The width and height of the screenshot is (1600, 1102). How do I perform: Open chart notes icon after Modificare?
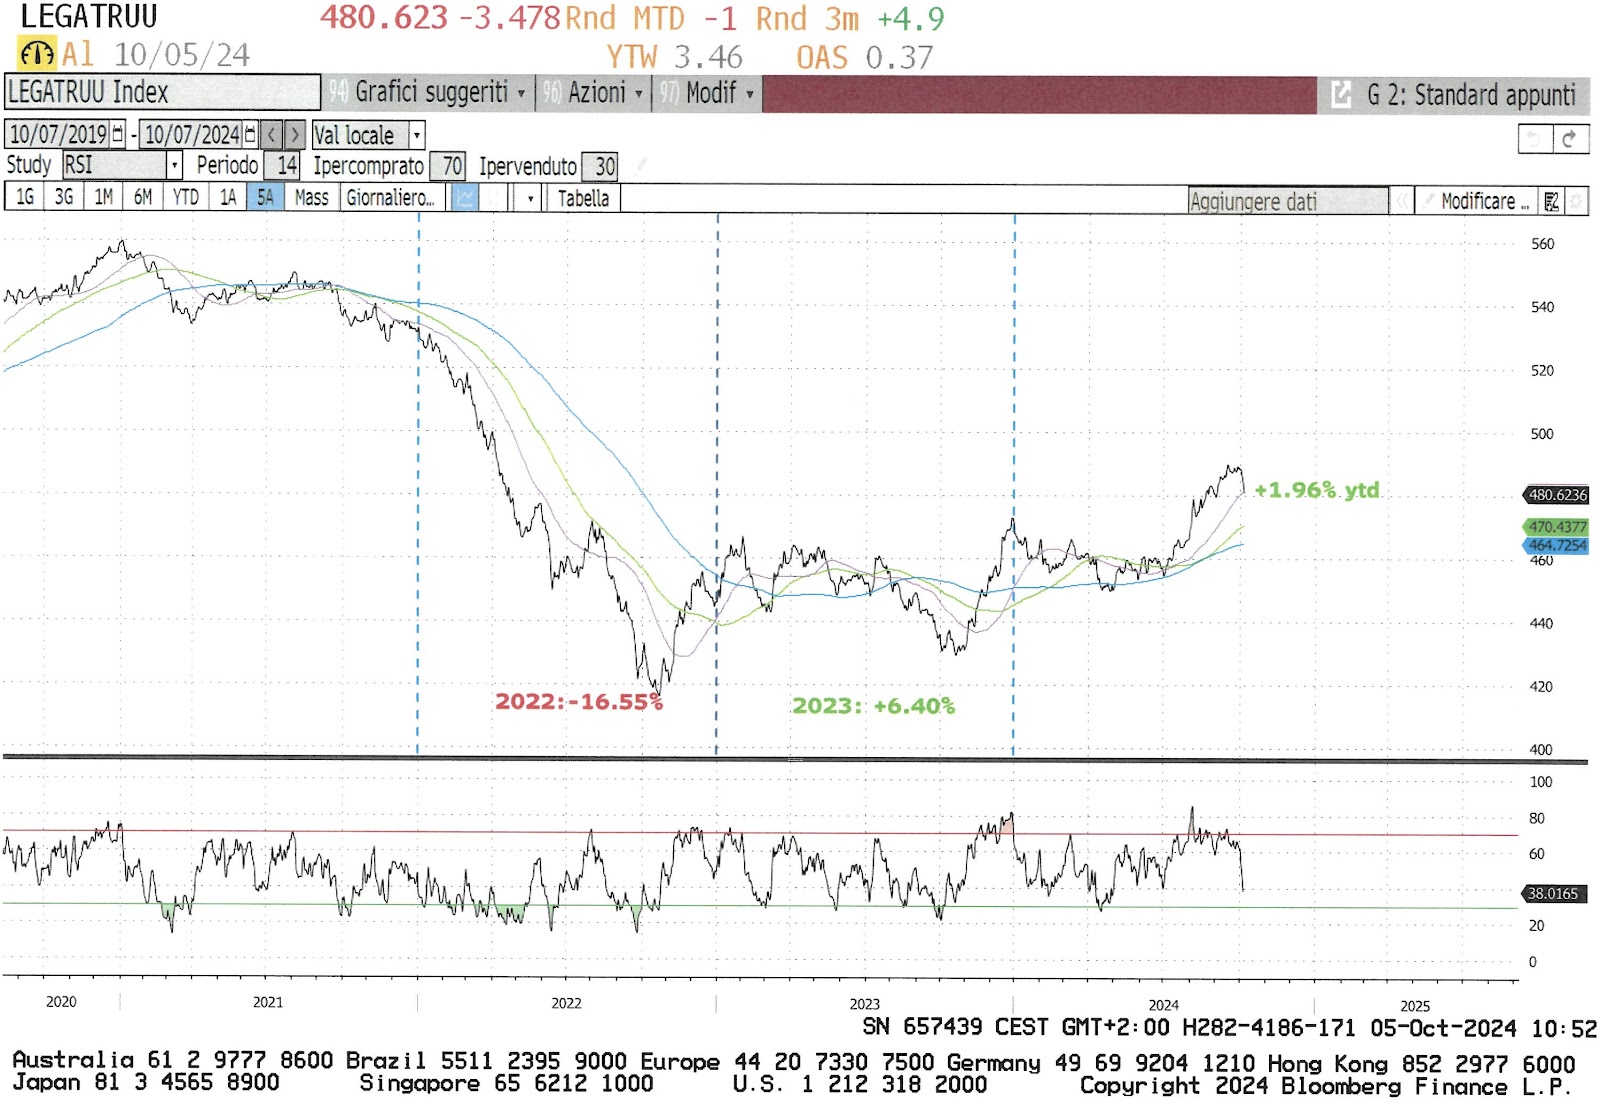click(1551, 201)
